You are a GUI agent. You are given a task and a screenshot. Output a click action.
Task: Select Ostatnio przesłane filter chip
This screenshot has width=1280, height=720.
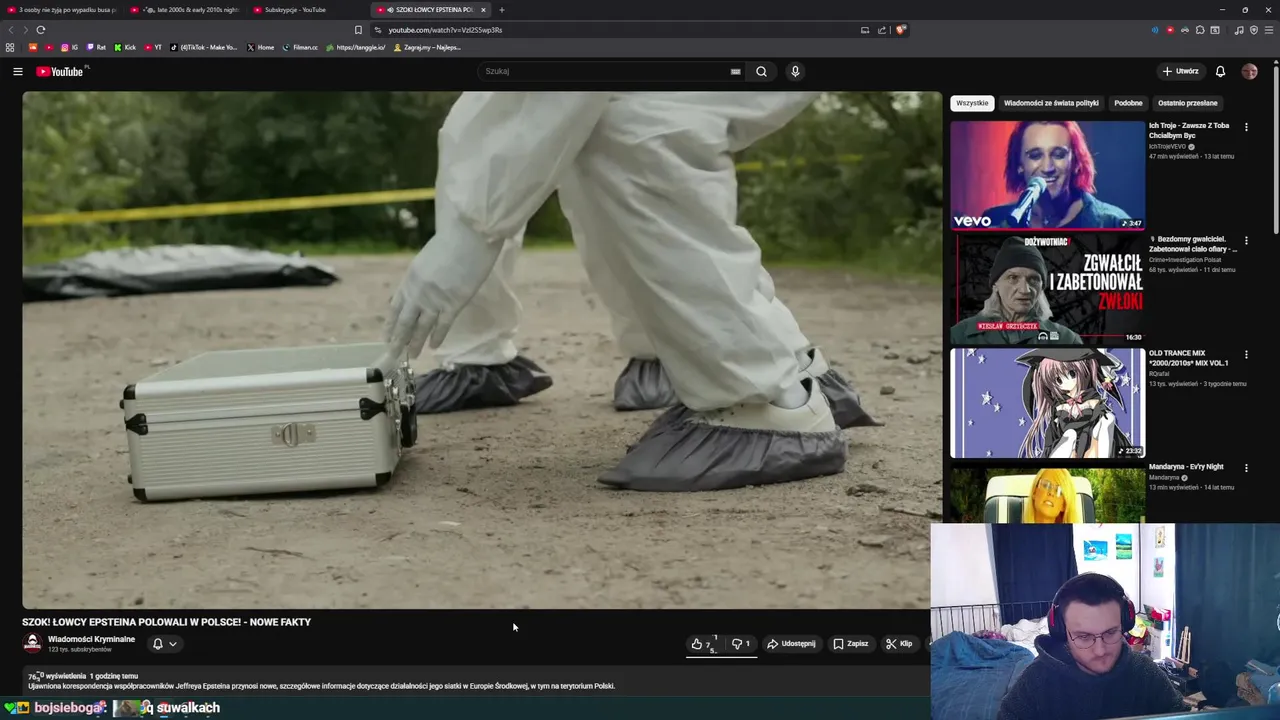tap(1188, 103)
